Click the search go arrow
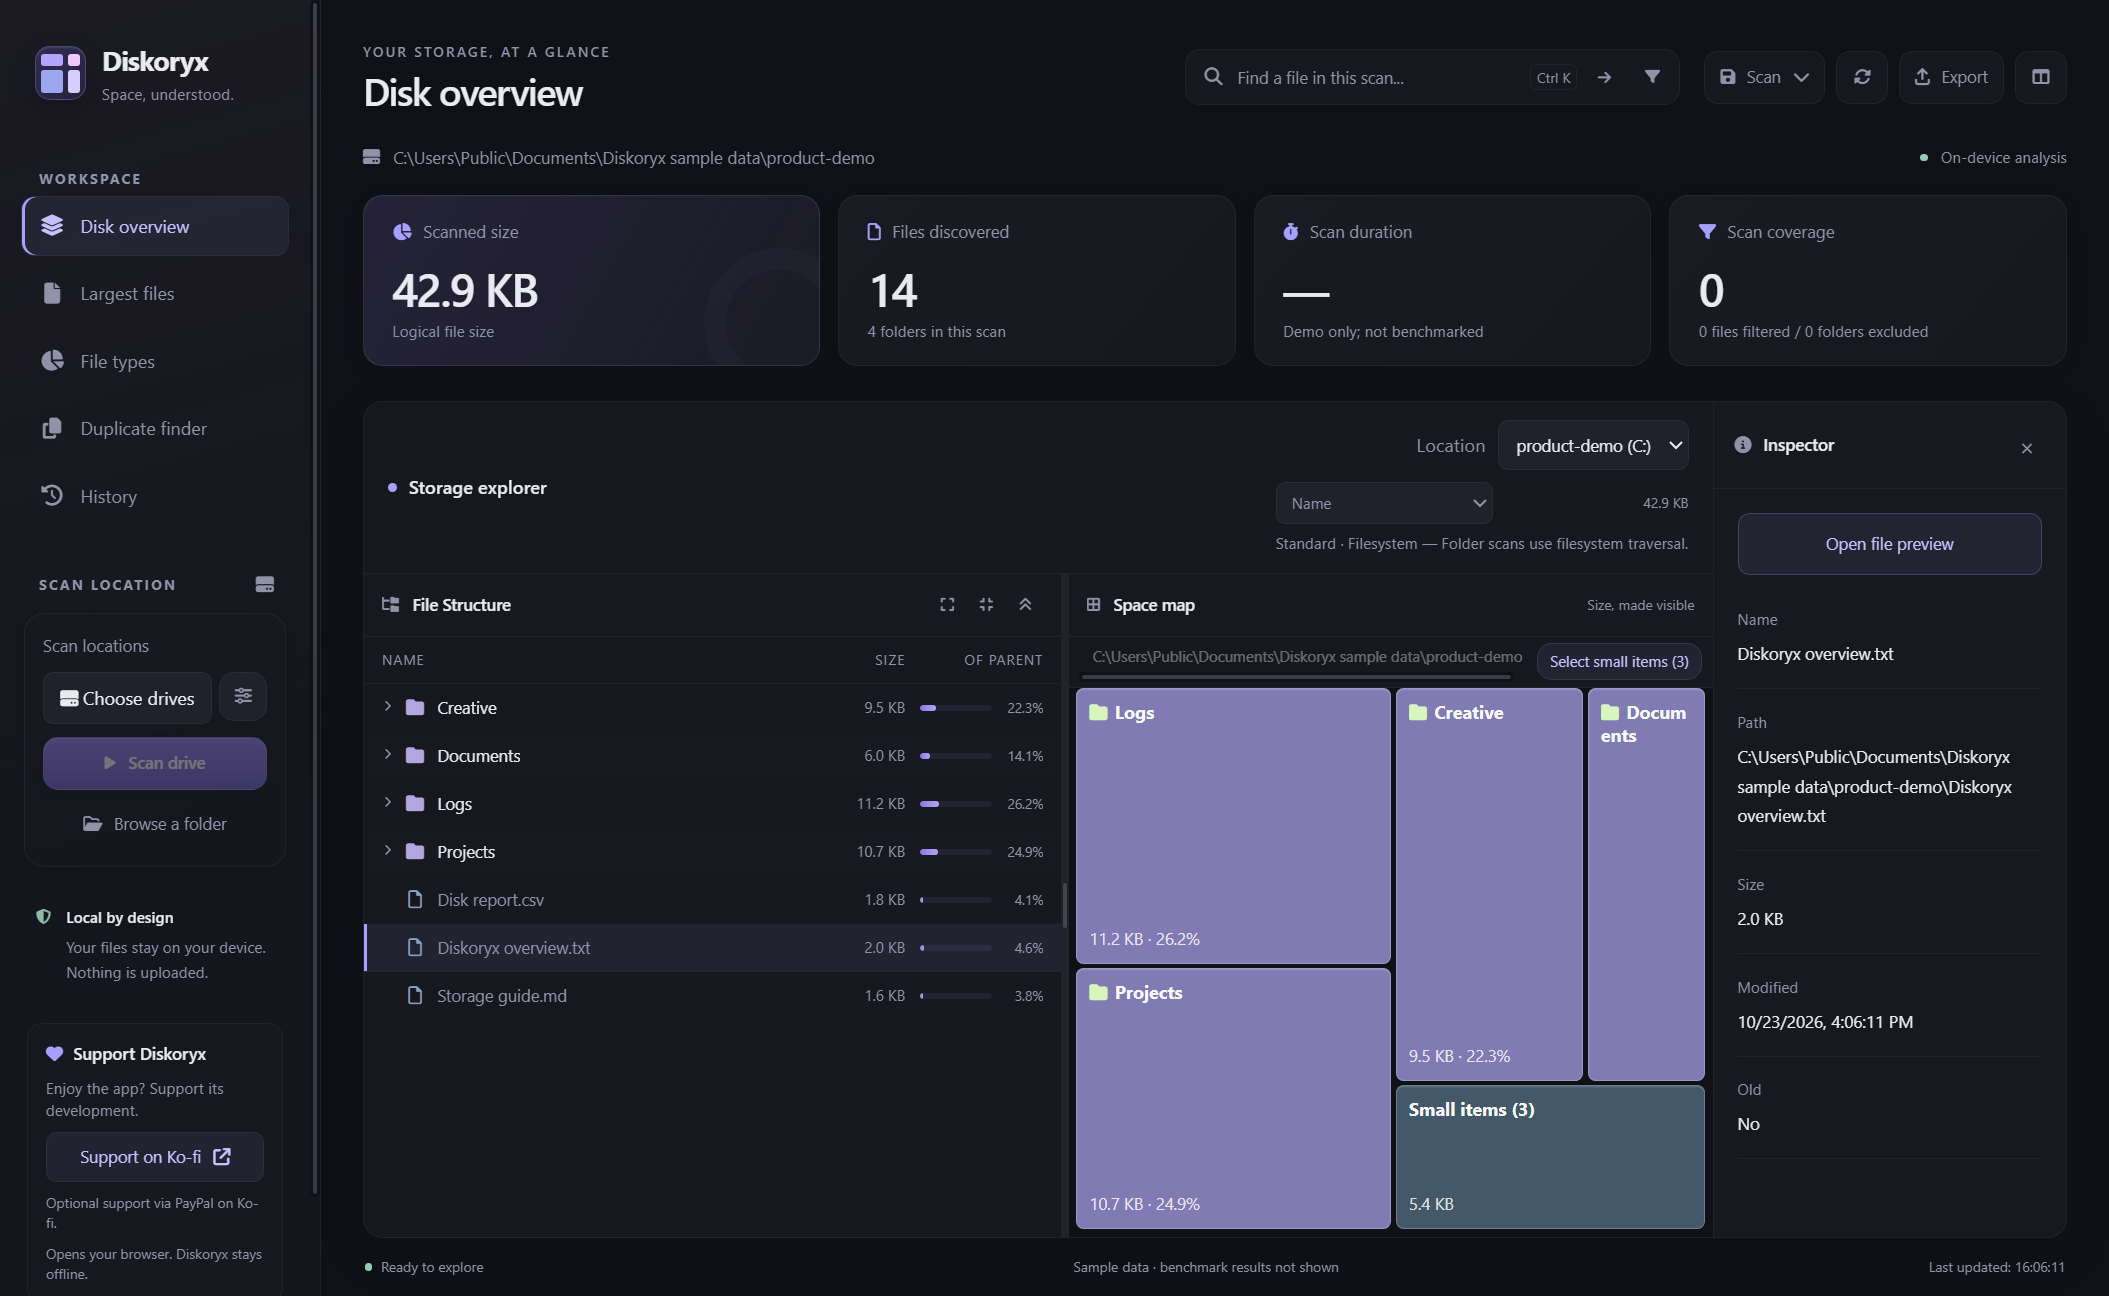This screenshot has width=2109, height=1296. coord(1604,77)
